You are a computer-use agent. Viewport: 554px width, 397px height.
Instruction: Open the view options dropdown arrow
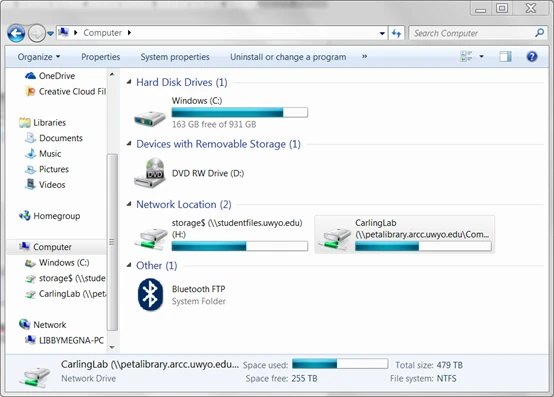pyautogui.click(x=481, y=57)
